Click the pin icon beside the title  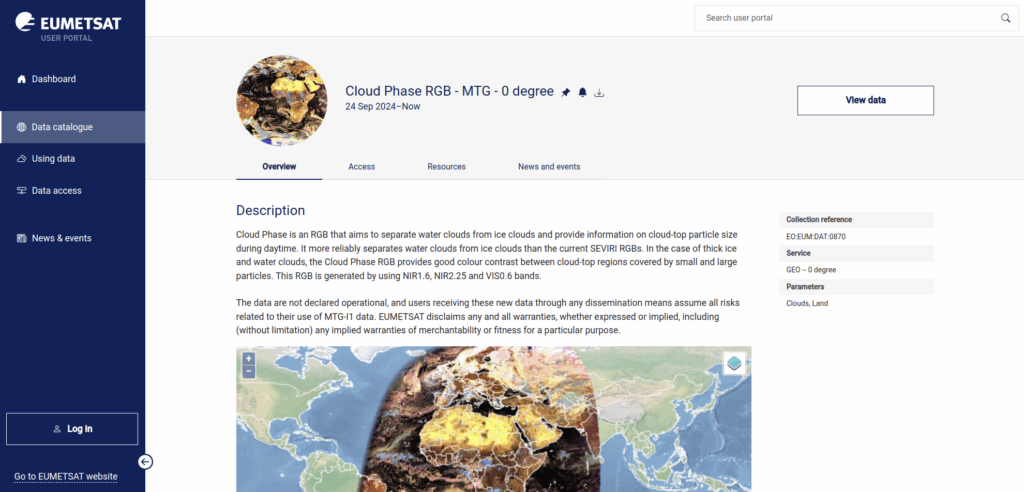tap(566, 92)
